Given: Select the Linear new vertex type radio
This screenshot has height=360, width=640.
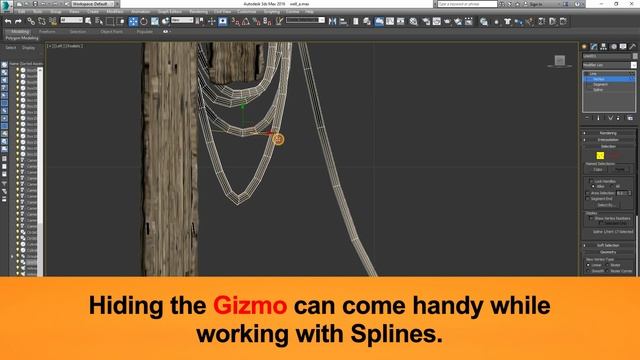Looking at the screenshot, I should point(588,265).
